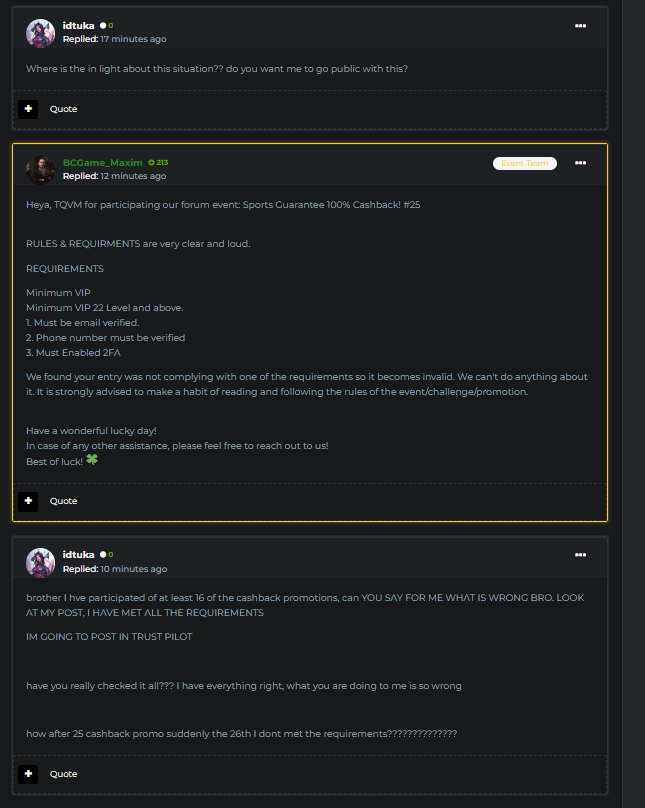Screen dimensions: 645x808
Task: Click the plus multi-quote icon on idtuka's 17-minutes-ago post
Action: tap(28, 109)
